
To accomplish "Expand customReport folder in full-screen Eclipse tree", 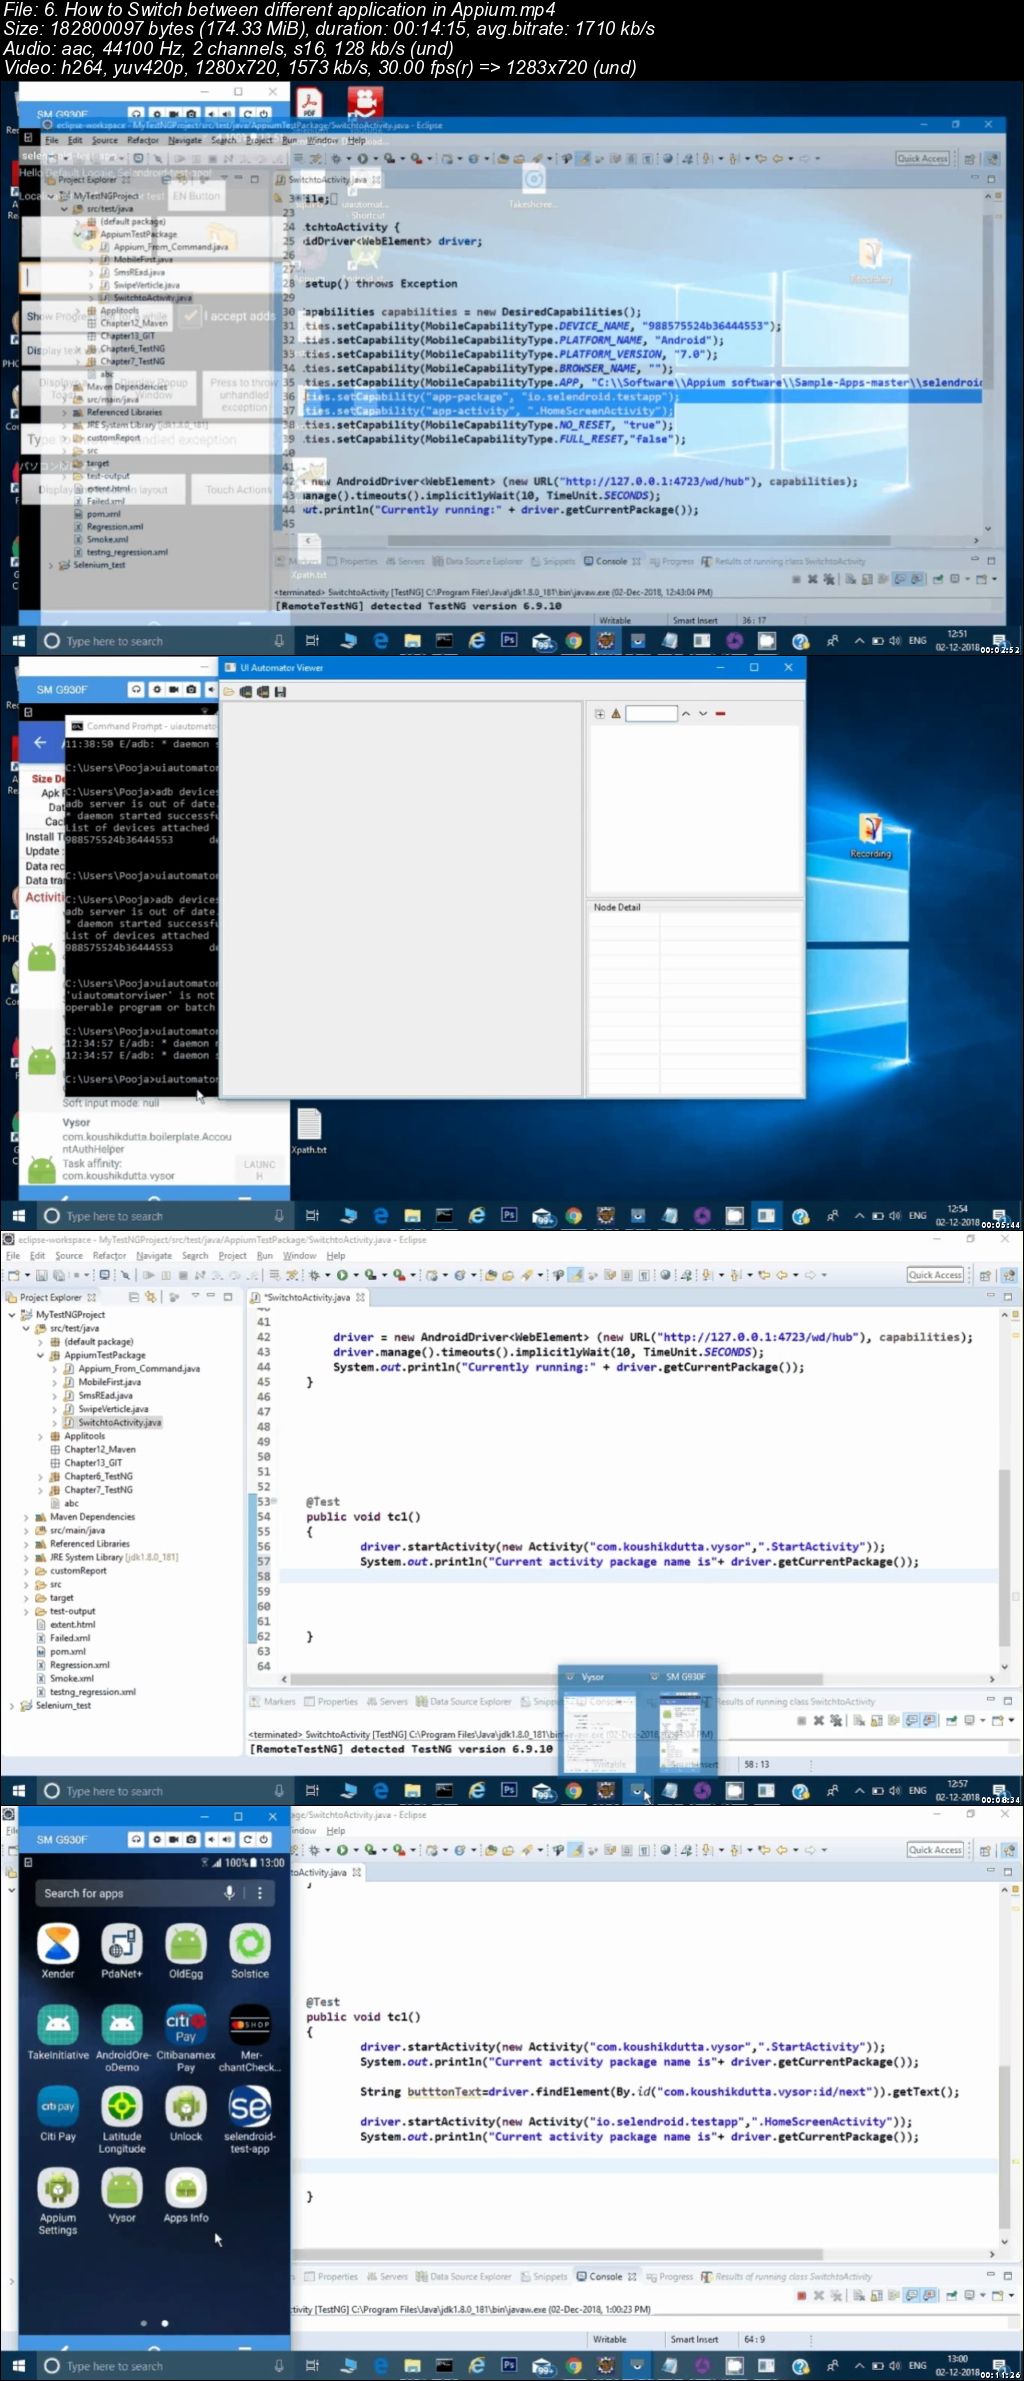I will point(26,1571).
